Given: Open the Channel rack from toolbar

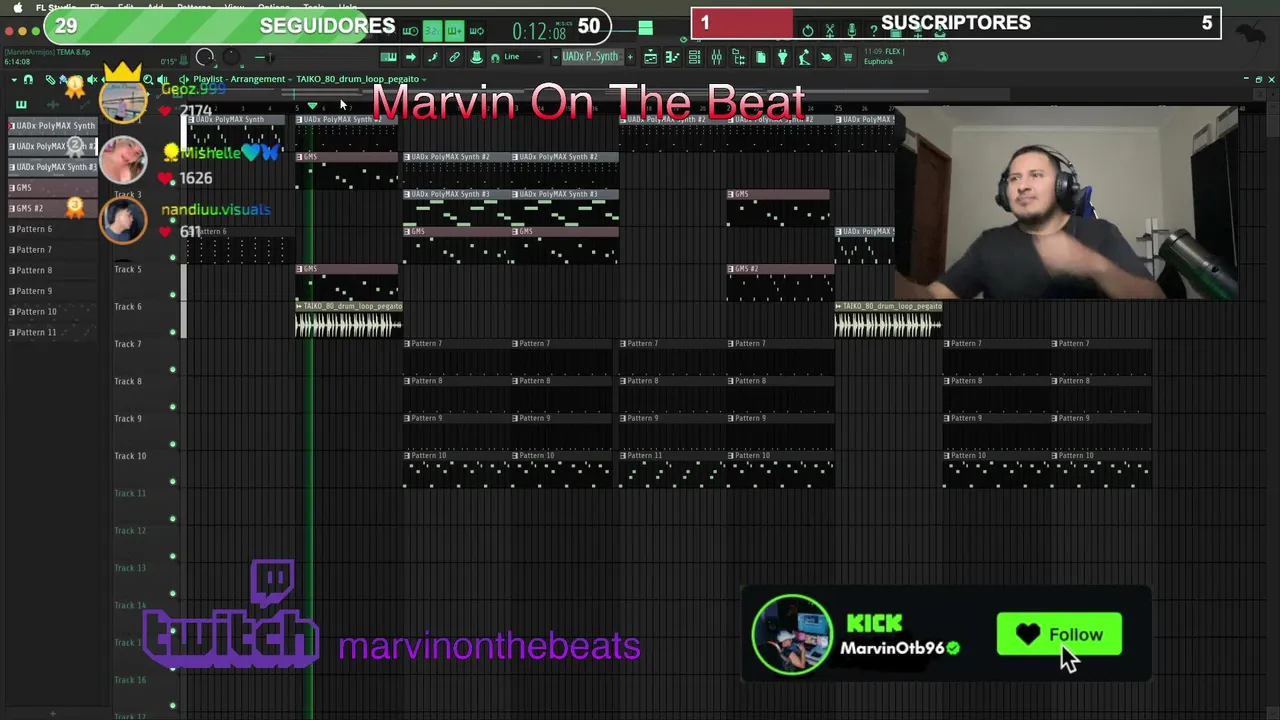Looking at the screenshot, I should (694, 57).
